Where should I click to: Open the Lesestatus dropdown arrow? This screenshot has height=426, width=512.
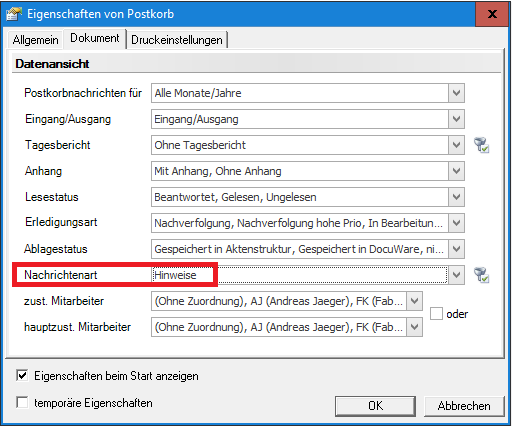(x=456, y=197)
